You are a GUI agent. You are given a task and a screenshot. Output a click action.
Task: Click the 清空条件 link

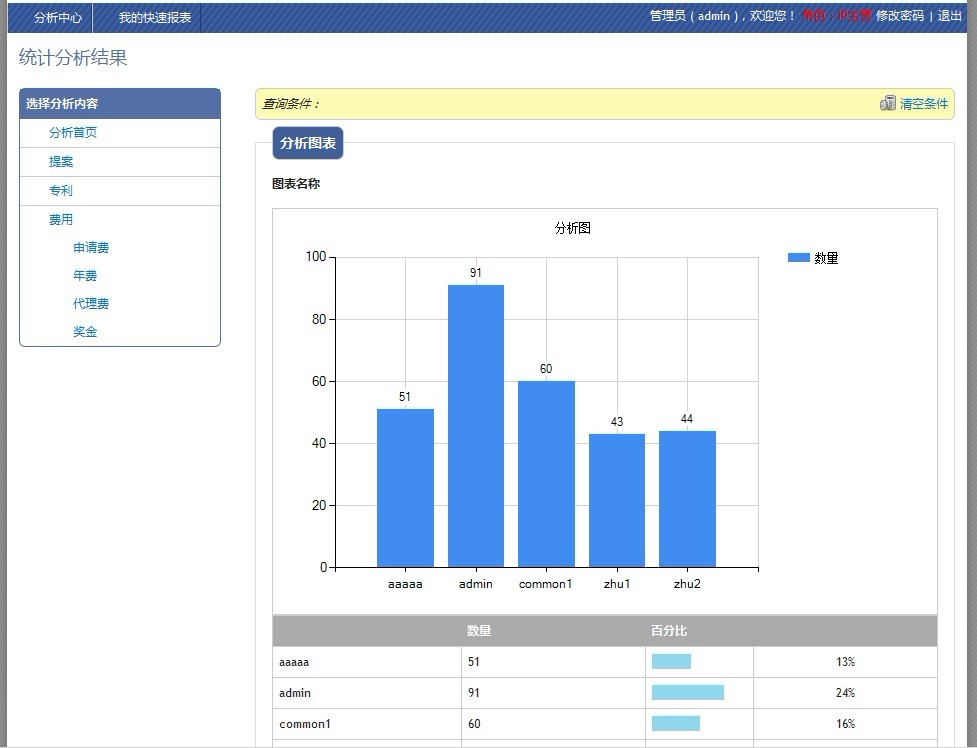pos(924,103)
